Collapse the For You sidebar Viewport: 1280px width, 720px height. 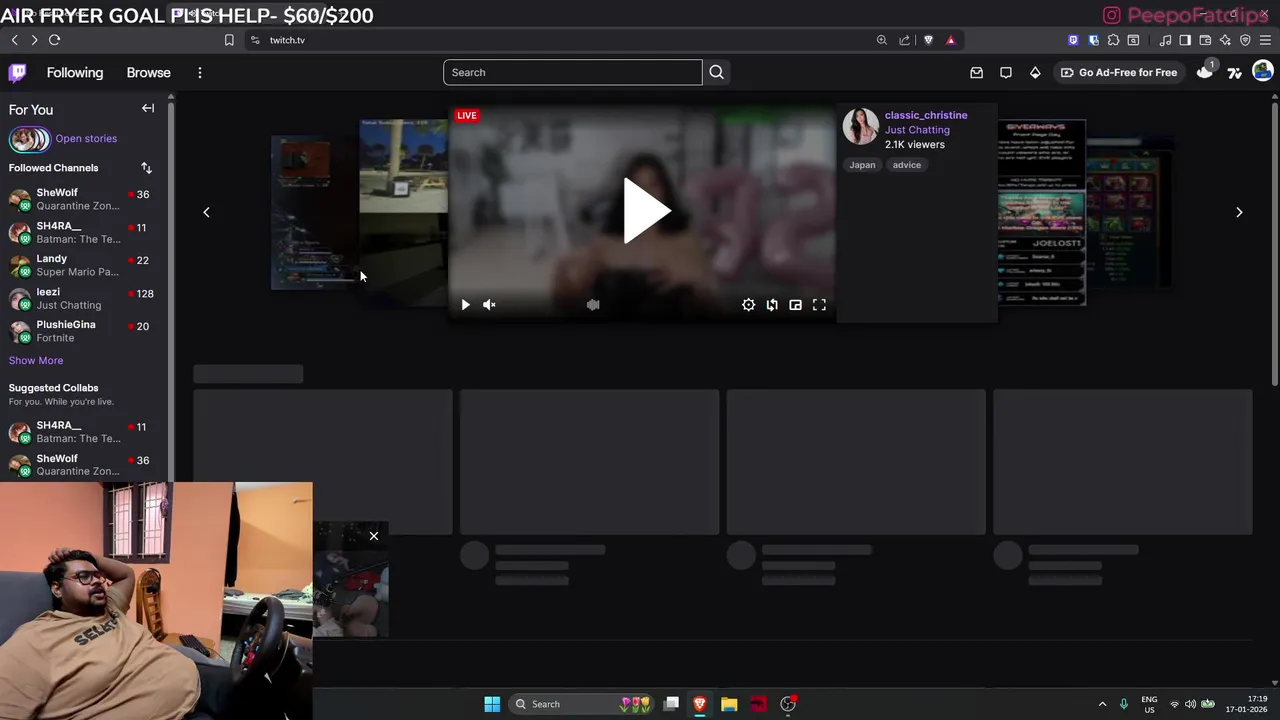(x=148, y=108)
